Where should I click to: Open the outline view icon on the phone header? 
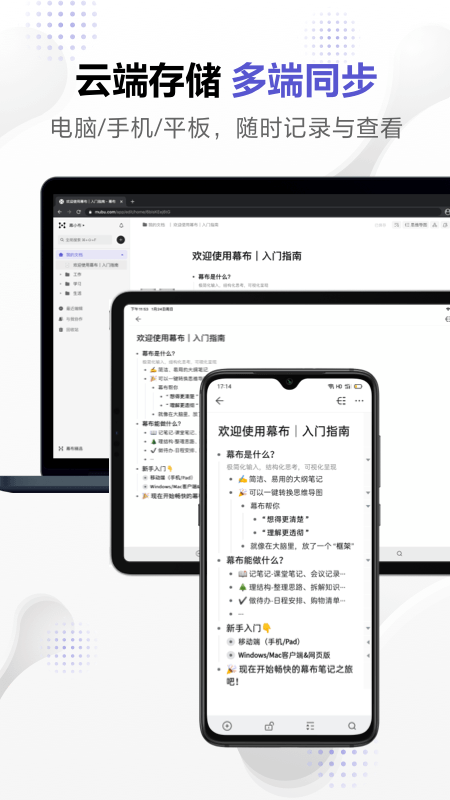341,401
